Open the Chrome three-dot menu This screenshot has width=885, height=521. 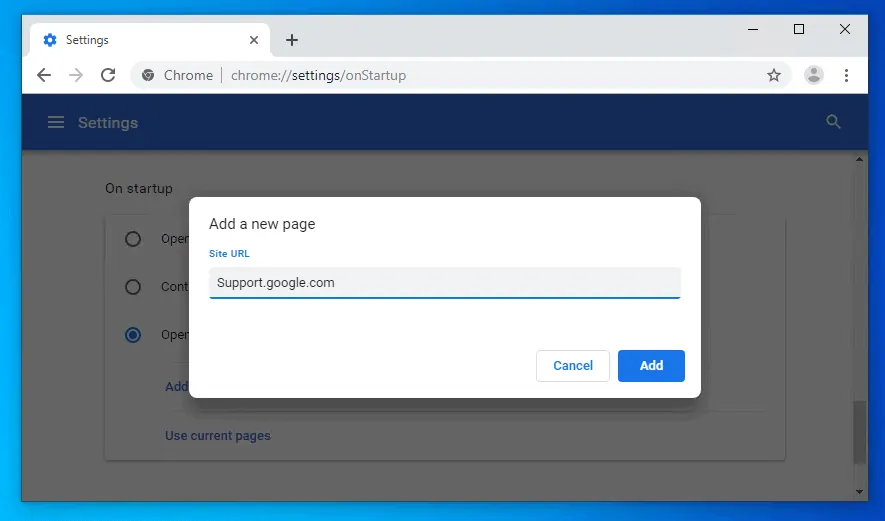coord(846,75)
